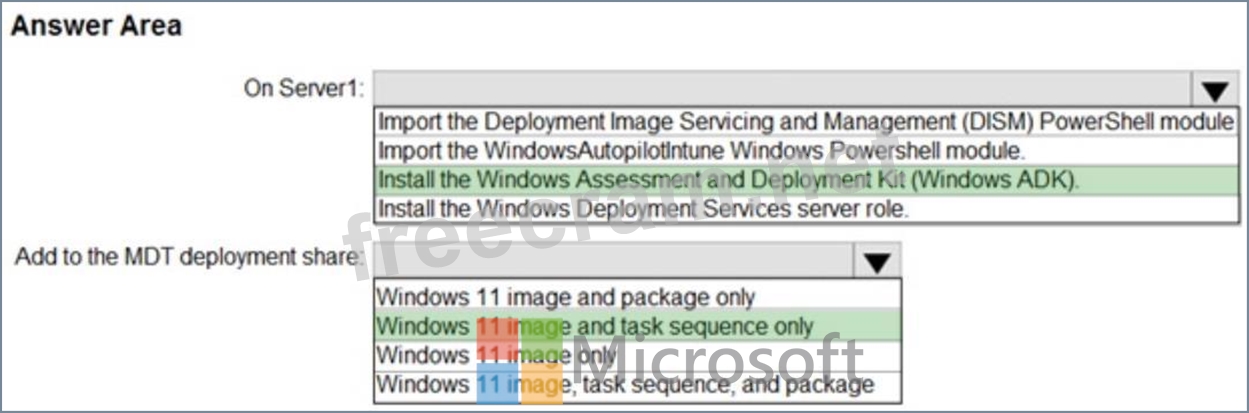Click the Microsoft wordmark text
The image size is (1249, 413).
(717, 362)
